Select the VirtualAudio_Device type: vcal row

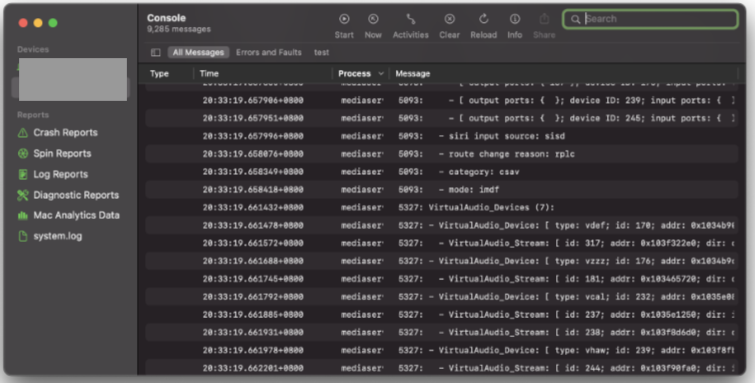pyautogui.click(x=442, y=296)
